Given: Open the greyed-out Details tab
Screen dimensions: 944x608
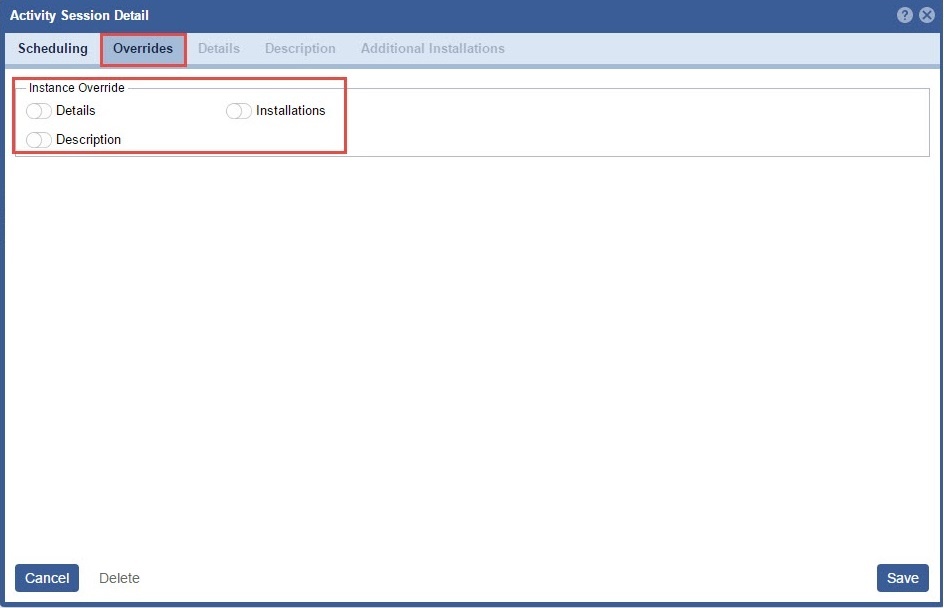Looking at the screenshot, I should pyautogui.click(x=219, y=48).
